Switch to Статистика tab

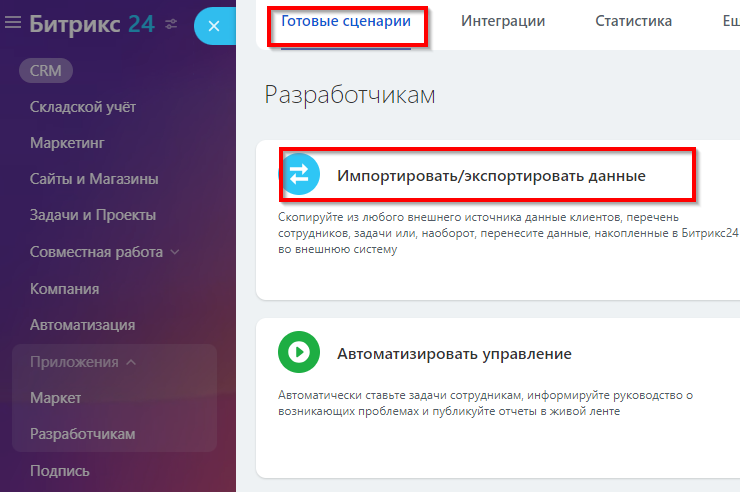(633, 21)
